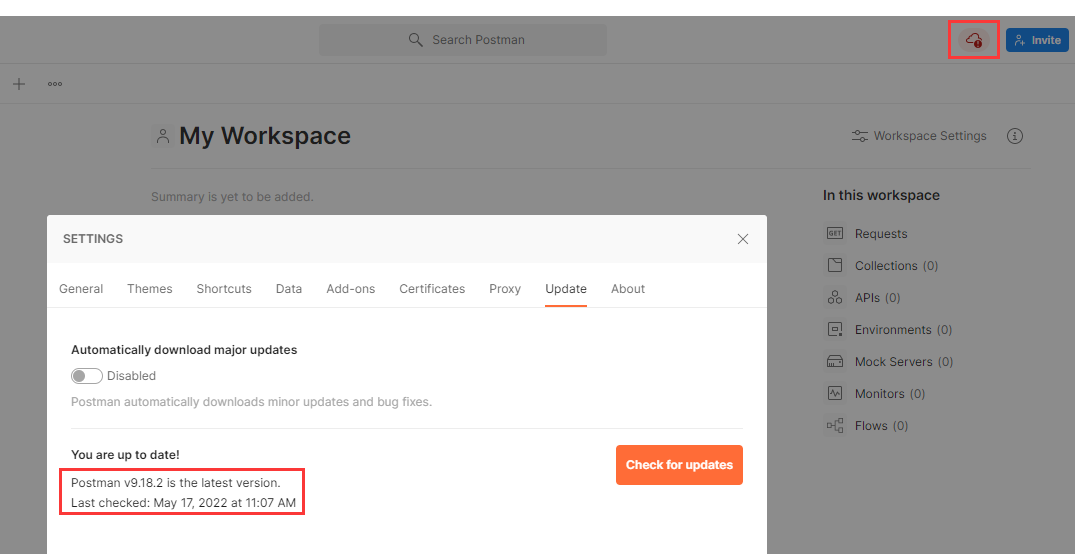Close the Settings dialog
This screenshot has height=554, width=1075.
743,239
